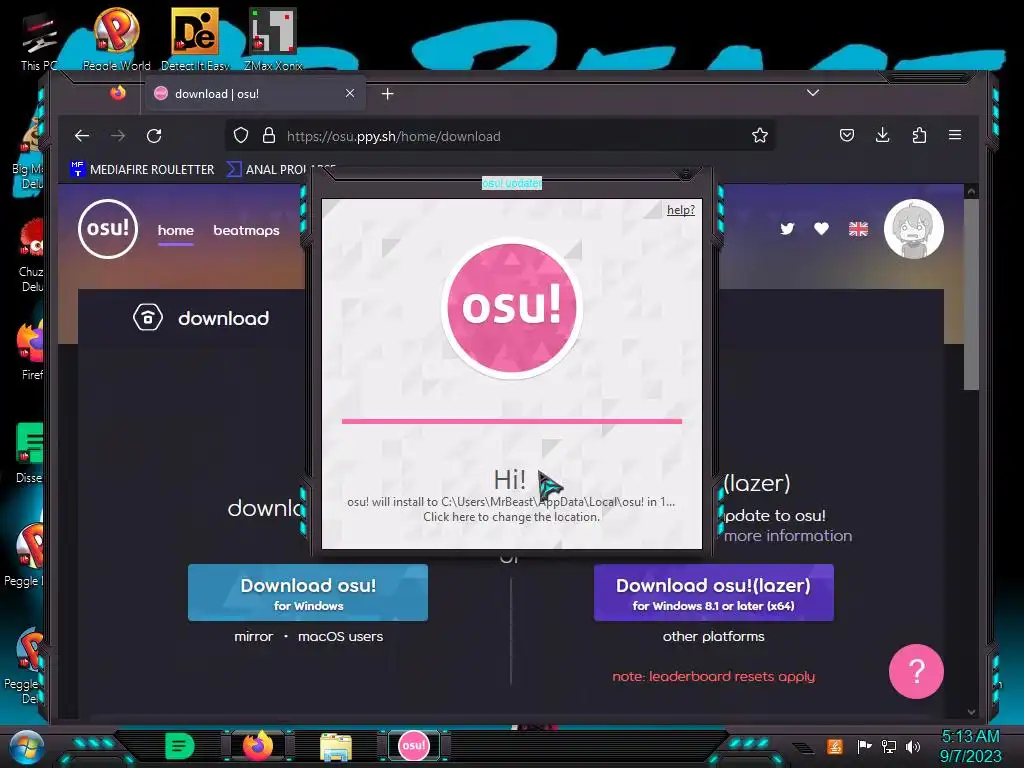Click the padlock site security icon
The width and height of the screenshot is (1024, 768).
pyautogui.click(x=268, y=136)
